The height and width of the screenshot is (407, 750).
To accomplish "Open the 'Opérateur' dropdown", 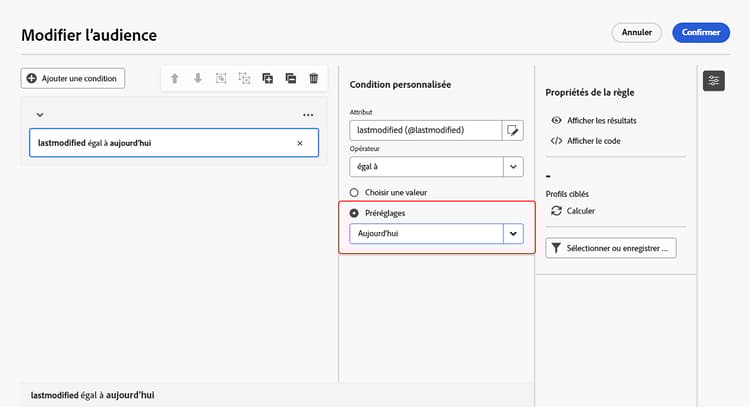I will click(514, 167).
